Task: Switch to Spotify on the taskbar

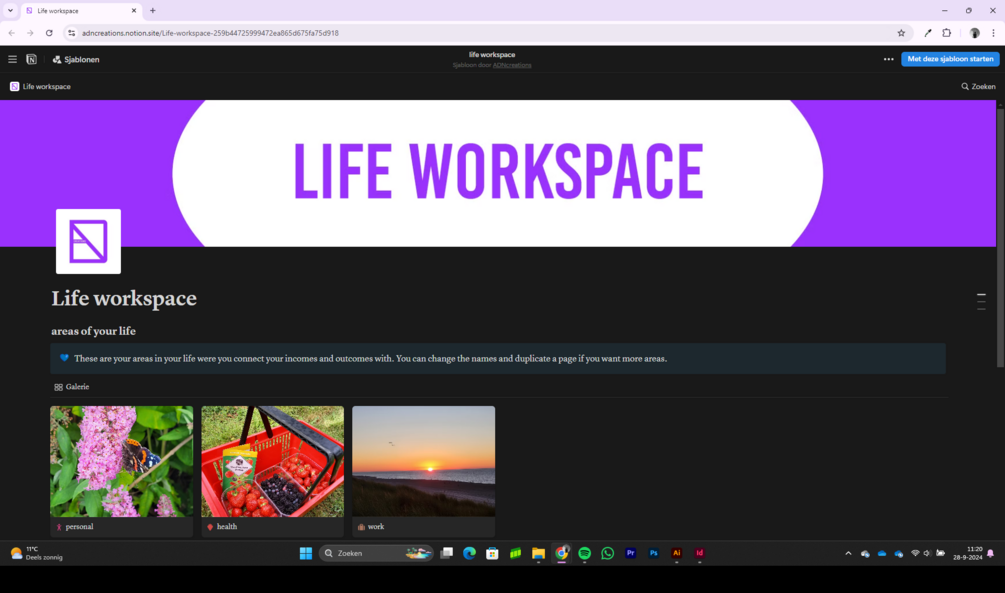Action: (x=585, y=553)
